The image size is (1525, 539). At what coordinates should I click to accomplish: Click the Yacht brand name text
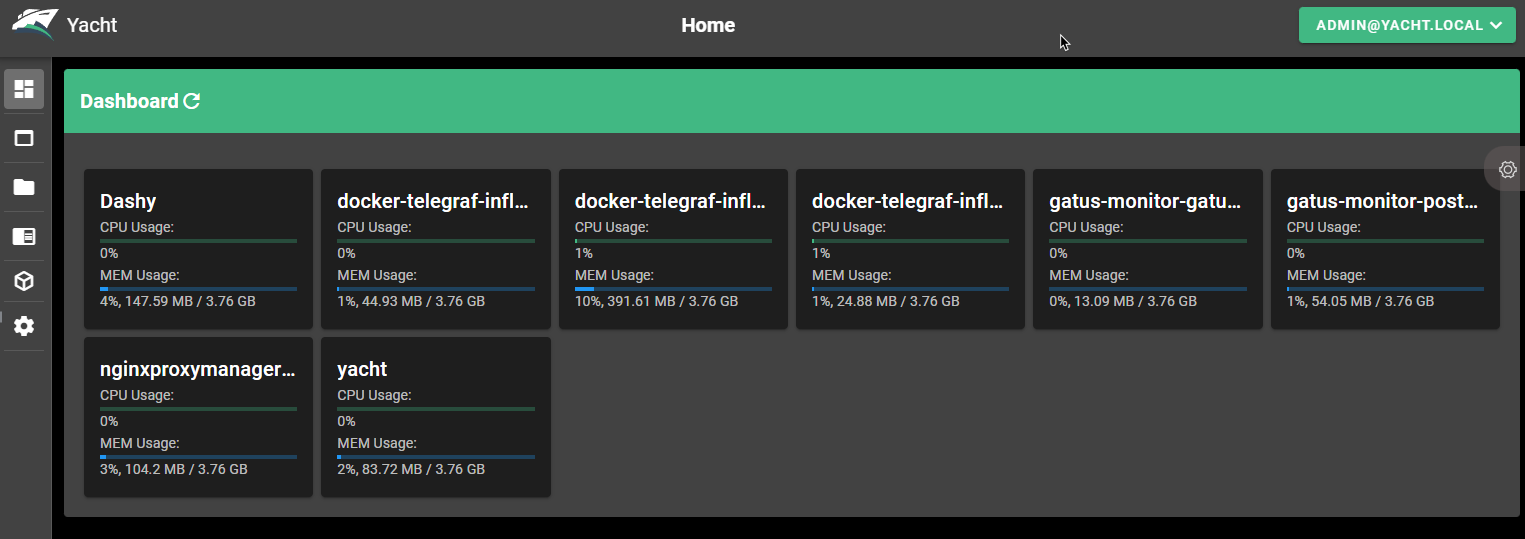92,25
